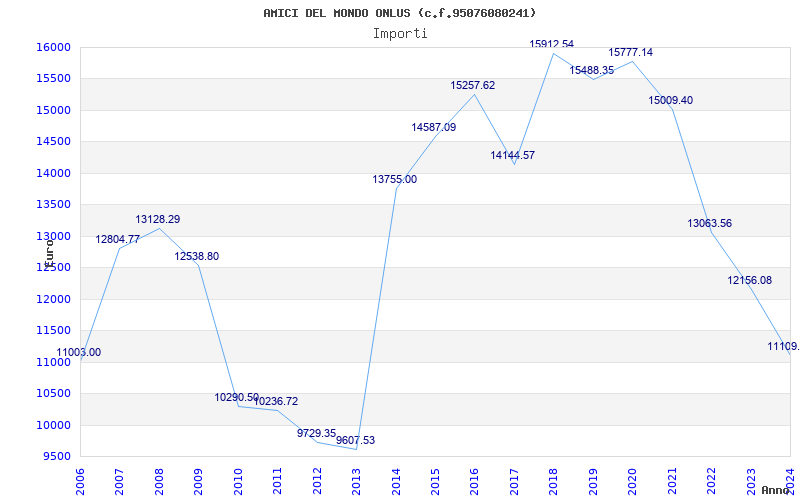Select the data label 14144.57
This screenshot has width=800, height=500.
pos(513,155)
